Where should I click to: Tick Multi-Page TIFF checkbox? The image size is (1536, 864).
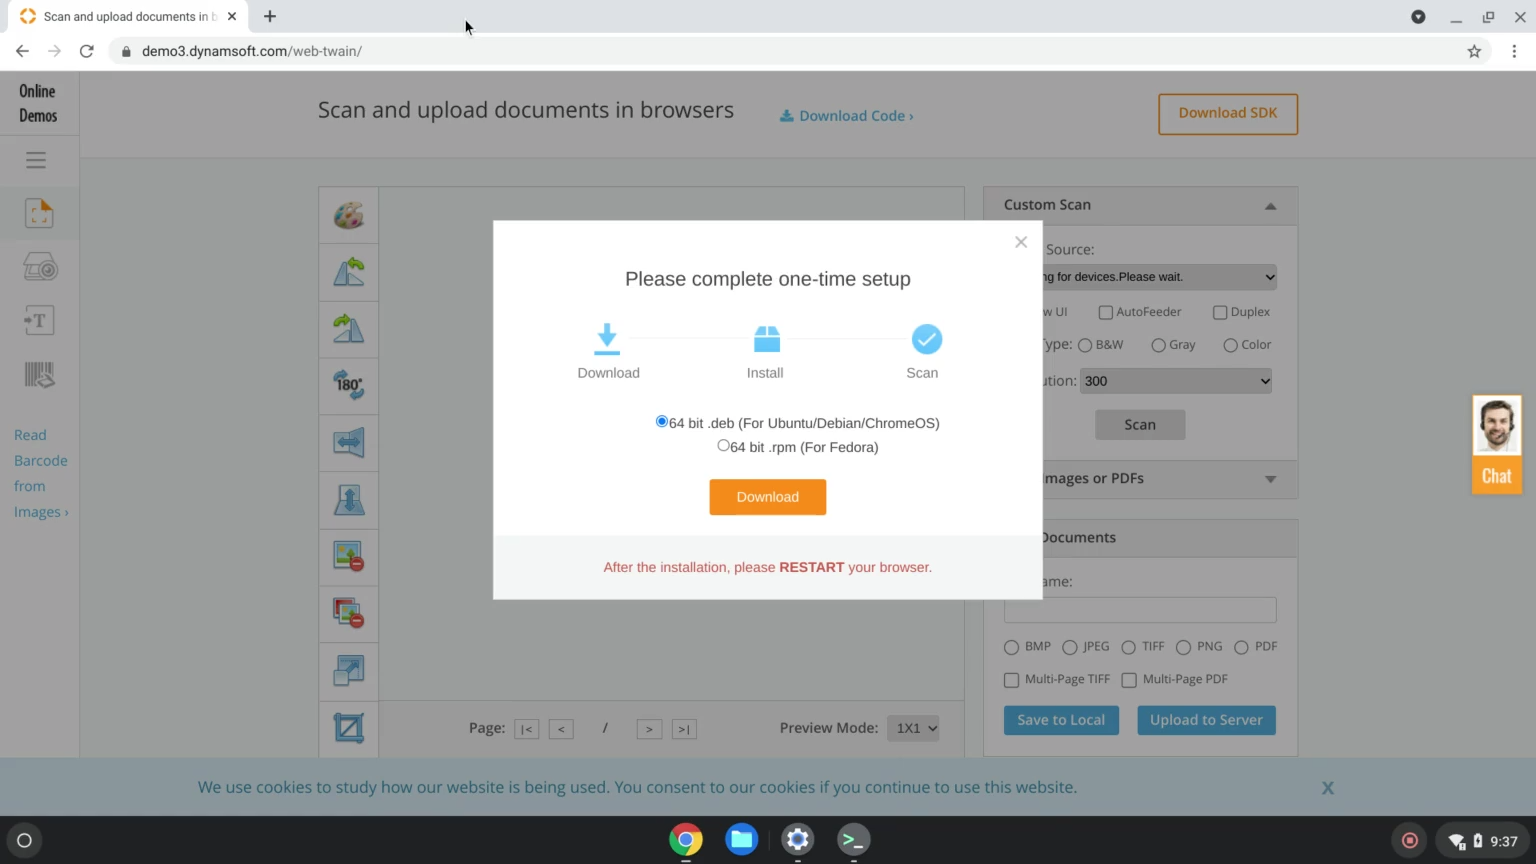1011,680
